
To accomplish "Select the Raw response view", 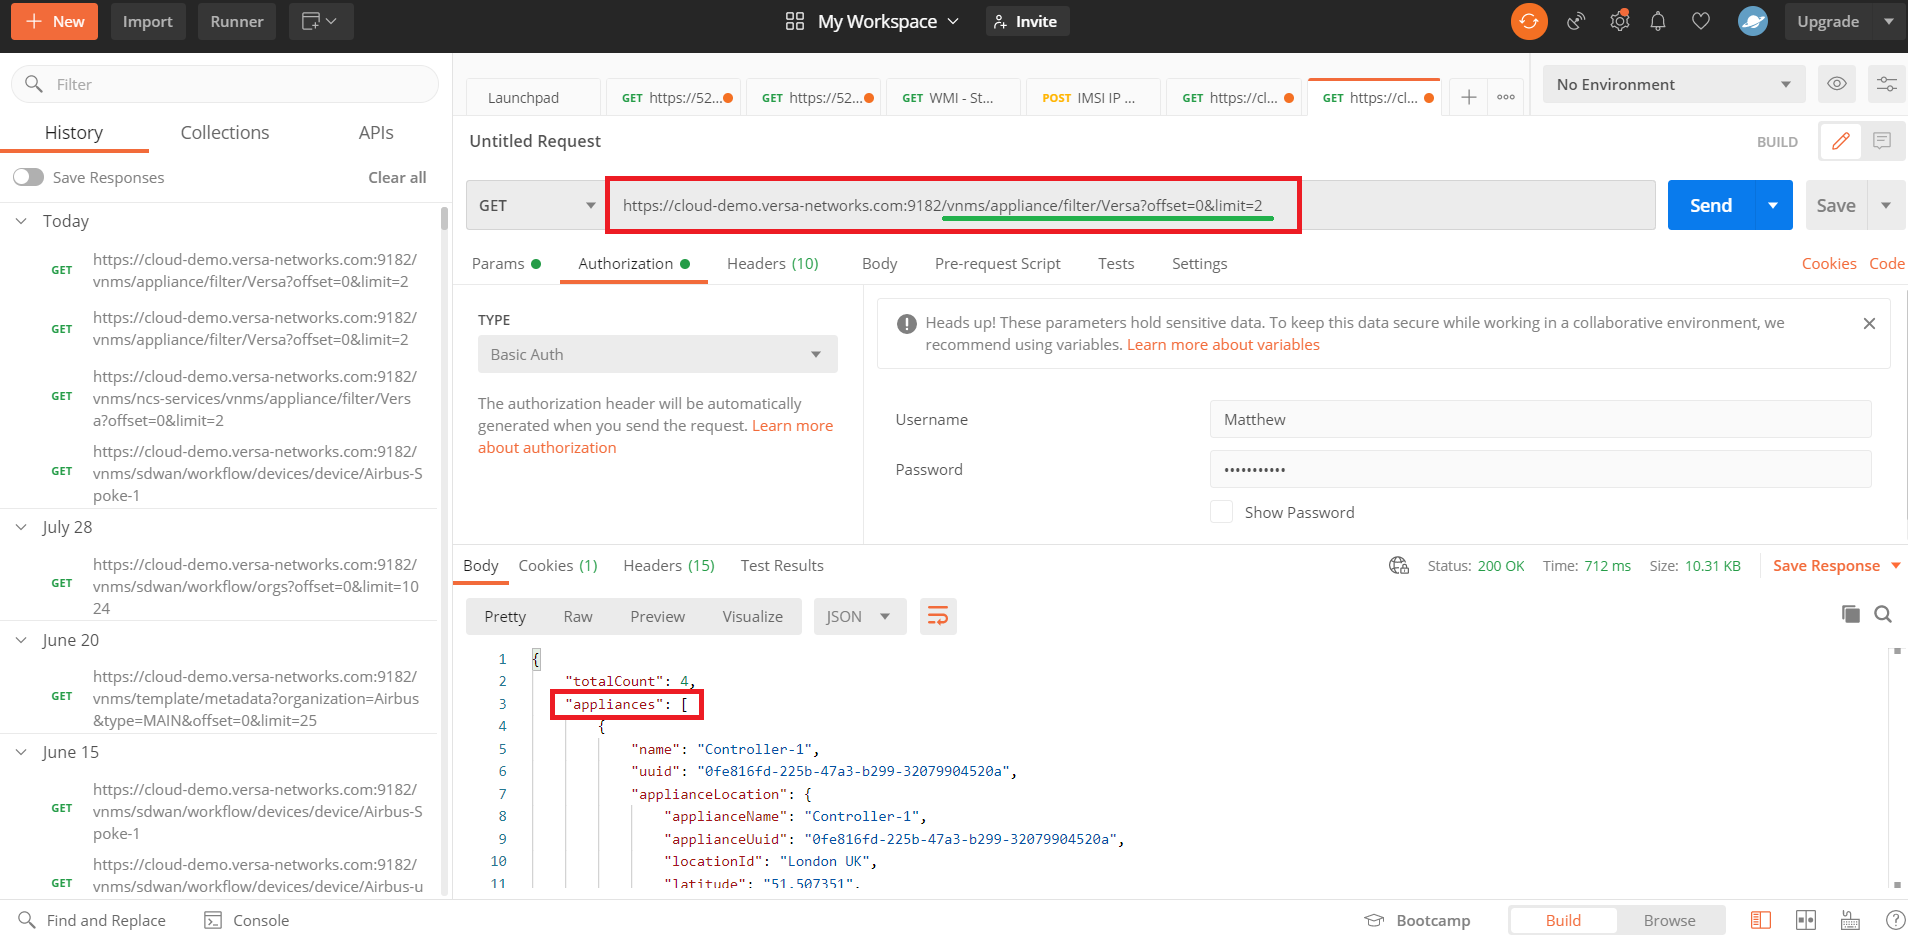I will [x=578, y=616].
